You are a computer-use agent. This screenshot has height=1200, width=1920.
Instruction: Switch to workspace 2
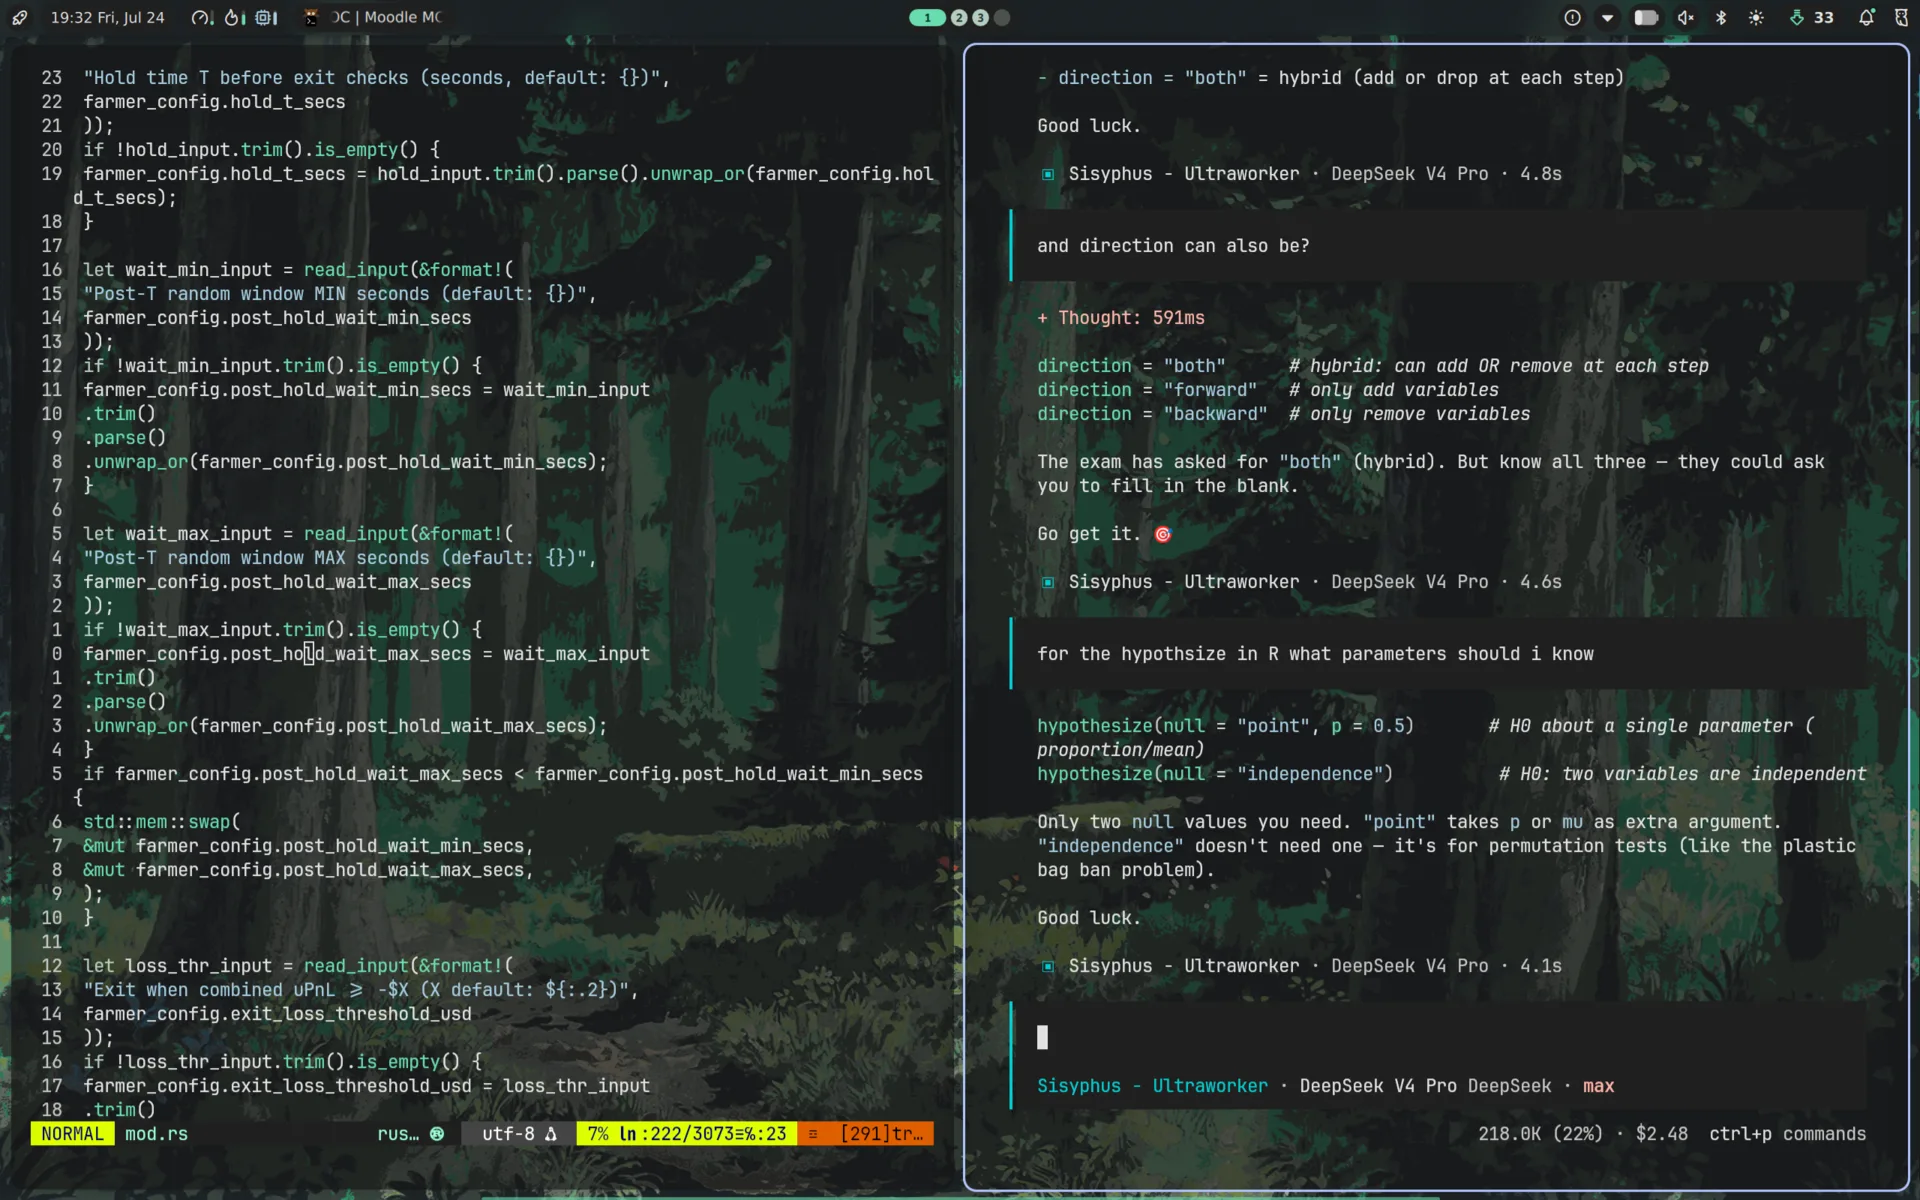pos(959,17)
